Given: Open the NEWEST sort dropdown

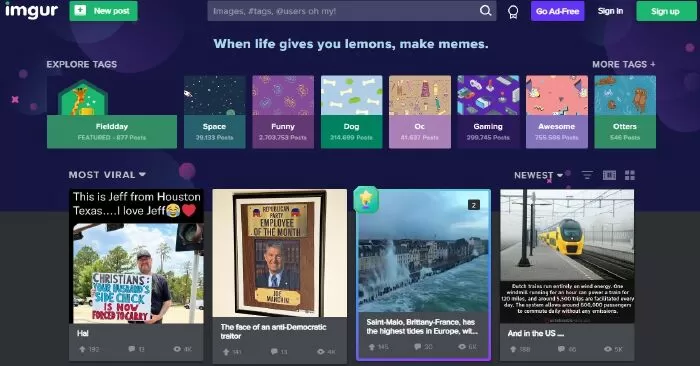Looking at the screenshot, I should pyautogui.click(x=538, y=175).
